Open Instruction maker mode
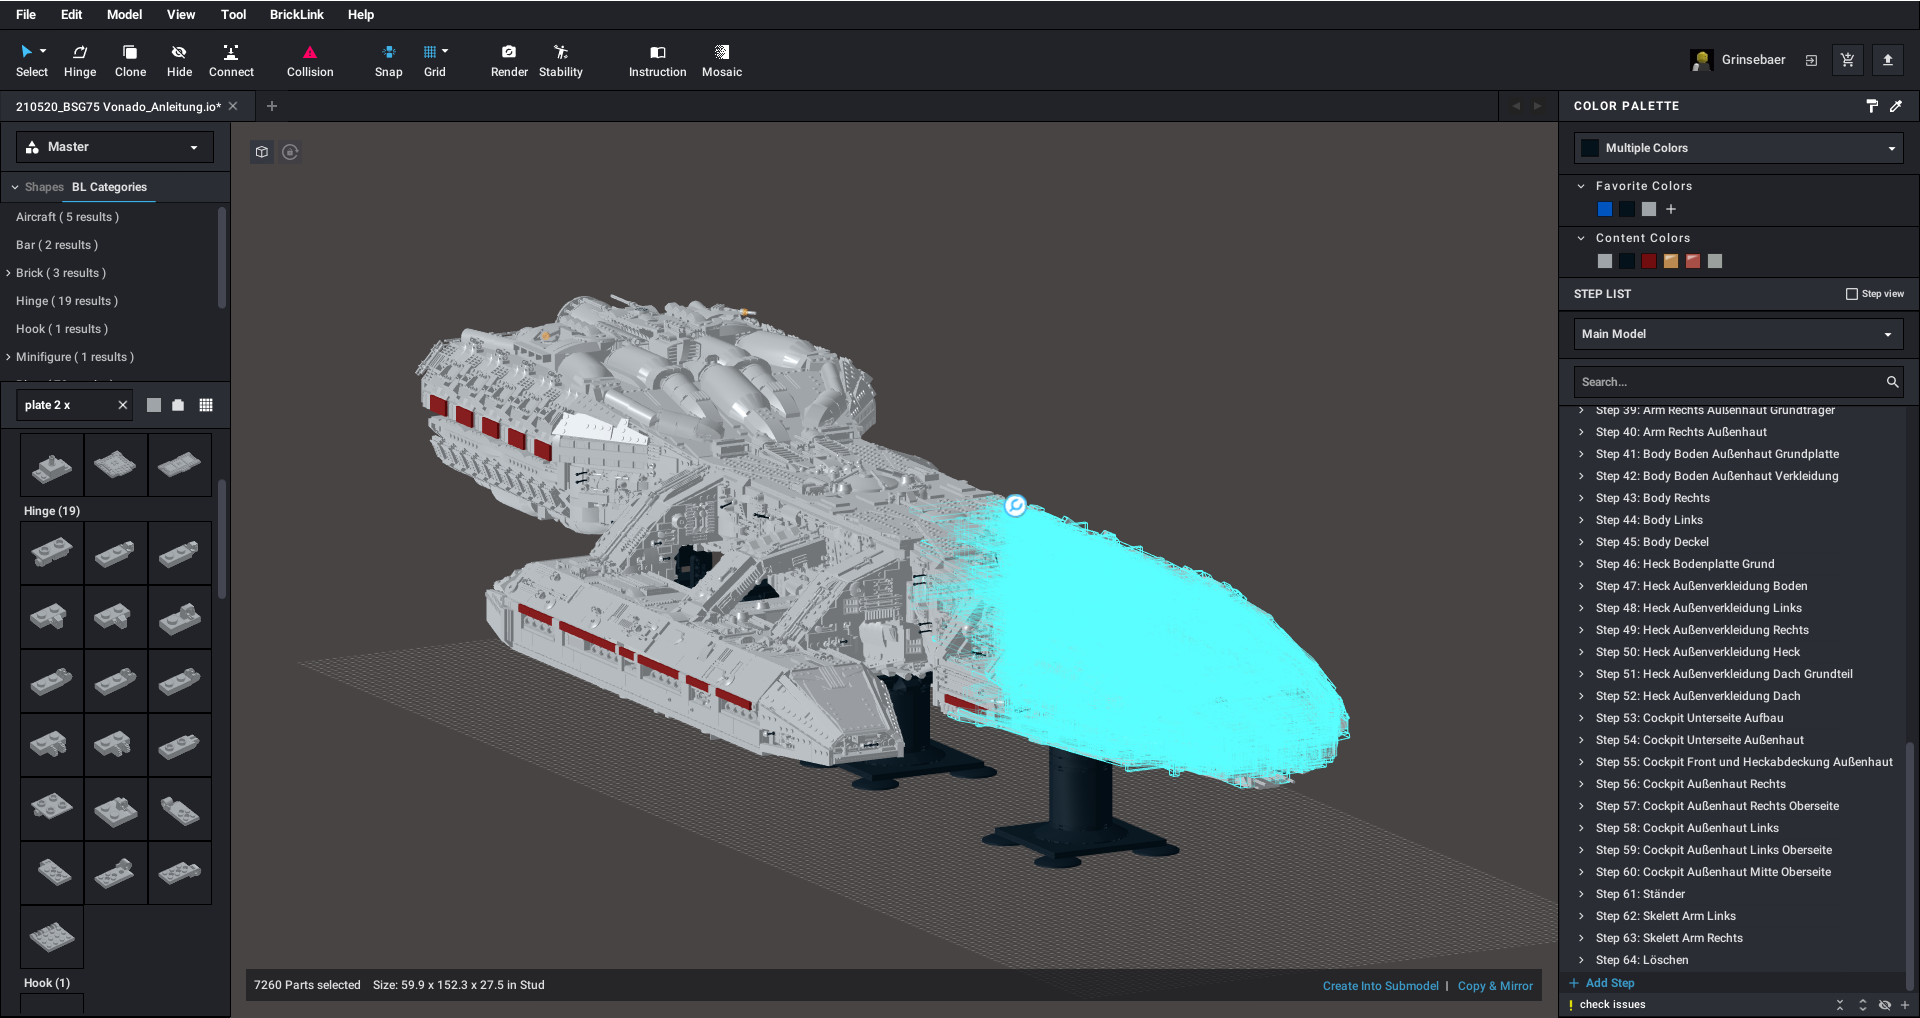This screenshot has height=1018, width=1920. pos(657,60)
